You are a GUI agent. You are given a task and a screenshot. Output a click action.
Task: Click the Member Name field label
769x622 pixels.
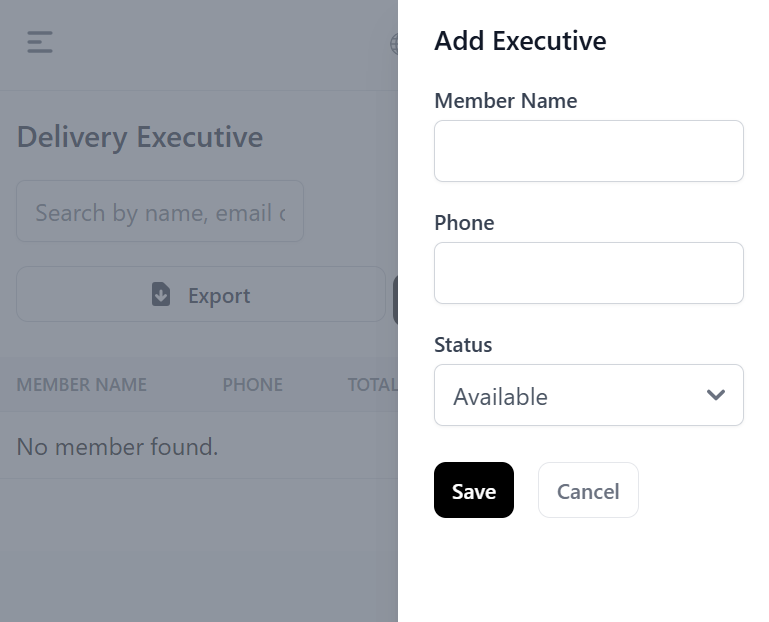tap(505, 100)
